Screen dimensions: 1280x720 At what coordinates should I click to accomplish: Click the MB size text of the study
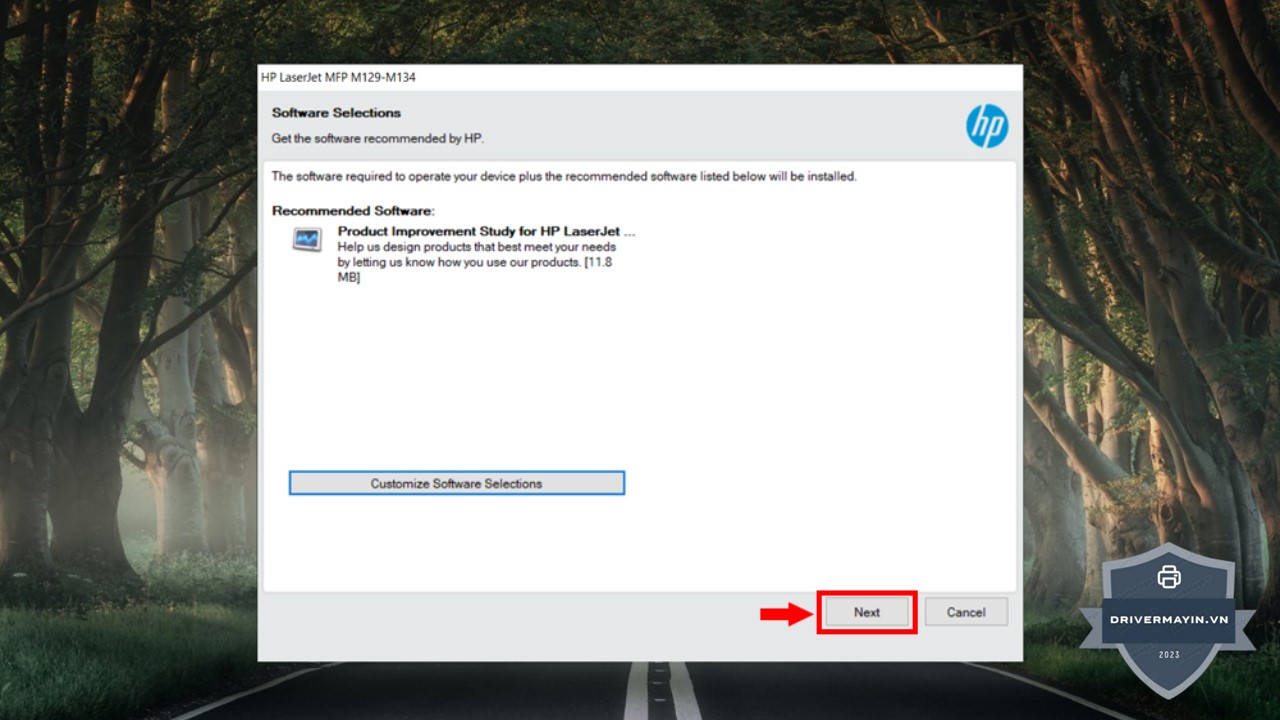click(x=349, y=278)
